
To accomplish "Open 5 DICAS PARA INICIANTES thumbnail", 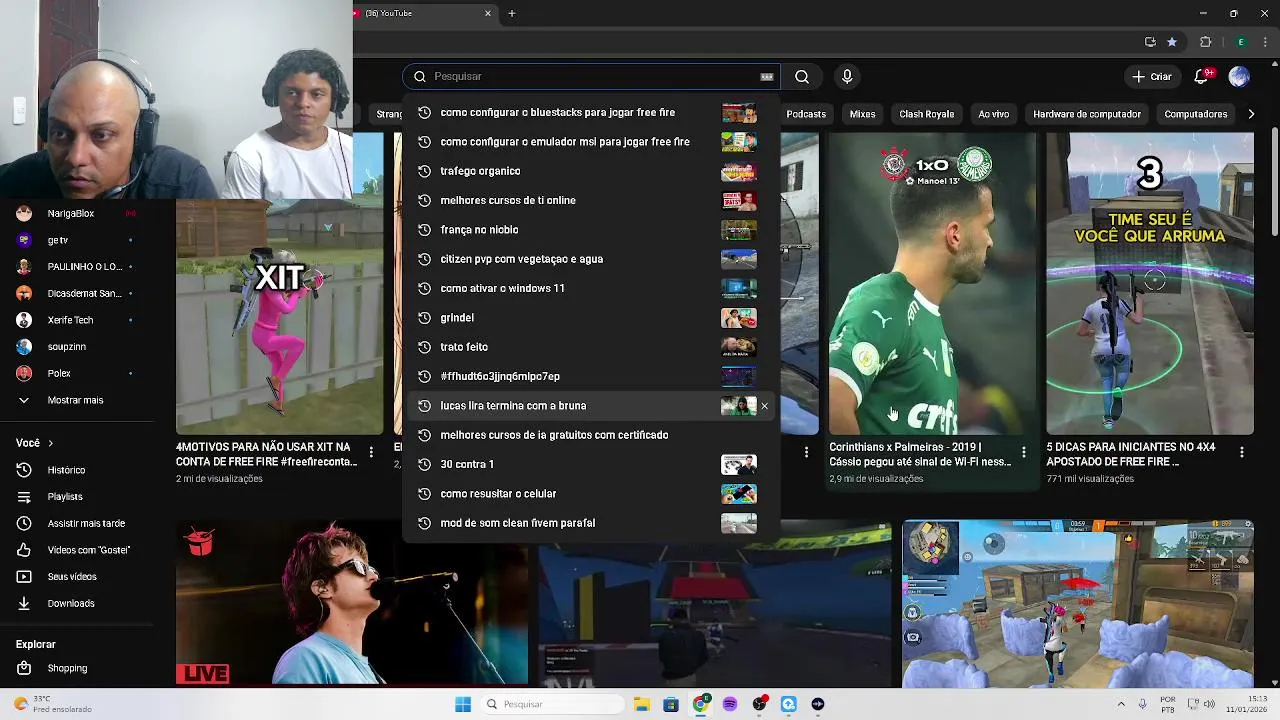I will tap(1150, 283).
